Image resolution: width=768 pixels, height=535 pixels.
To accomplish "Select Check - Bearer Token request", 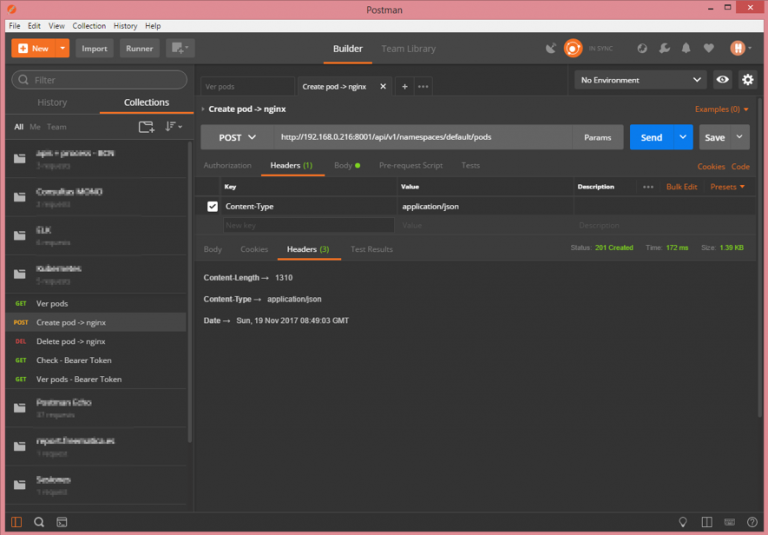I will 96,361.
